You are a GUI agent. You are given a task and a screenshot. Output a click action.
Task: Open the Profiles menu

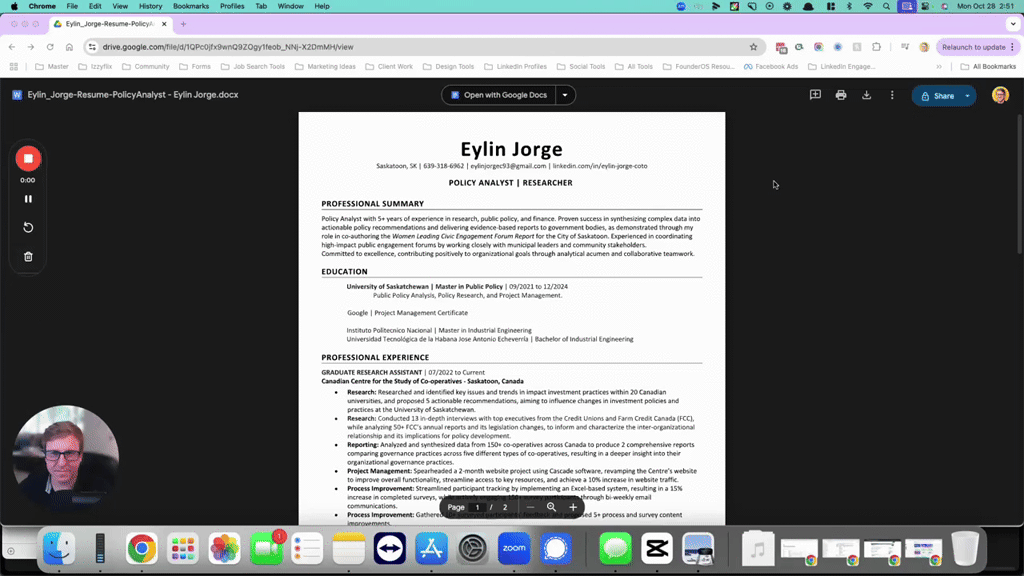(x=232, y=6)
